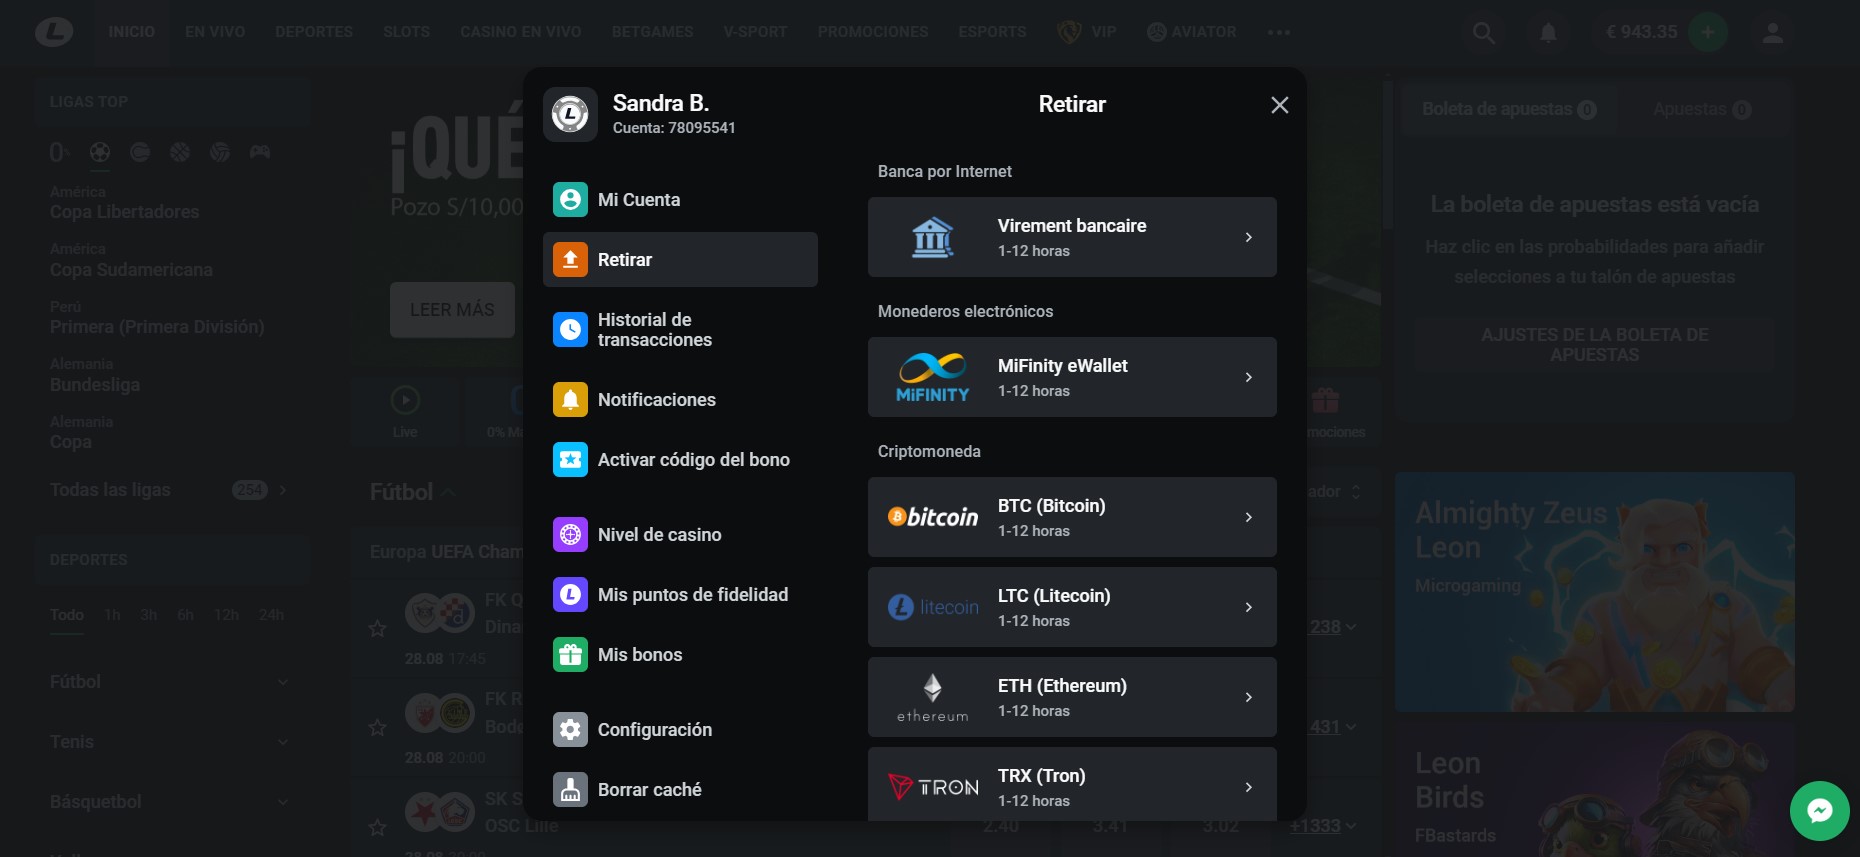Click the green gift Mis bonos icon

pos(570,655)
